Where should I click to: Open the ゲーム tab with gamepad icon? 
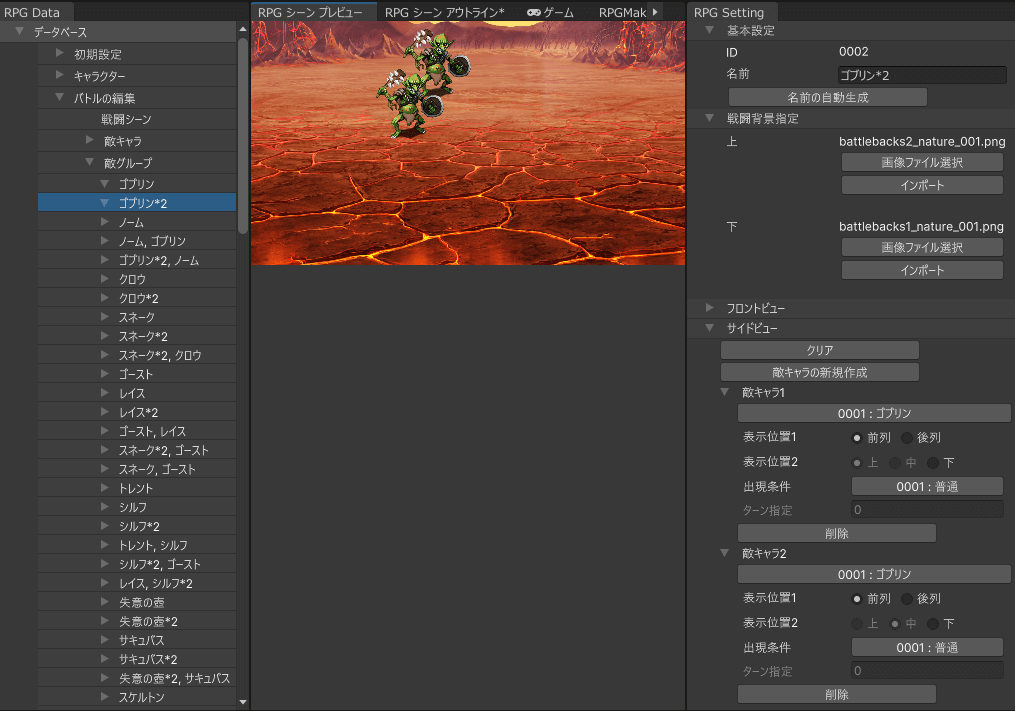point(551,12)
